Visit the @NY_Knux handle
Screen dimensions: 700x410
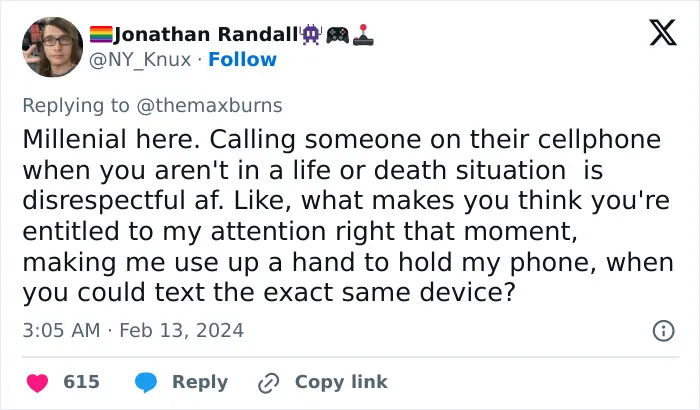click(x=140, y=60)
